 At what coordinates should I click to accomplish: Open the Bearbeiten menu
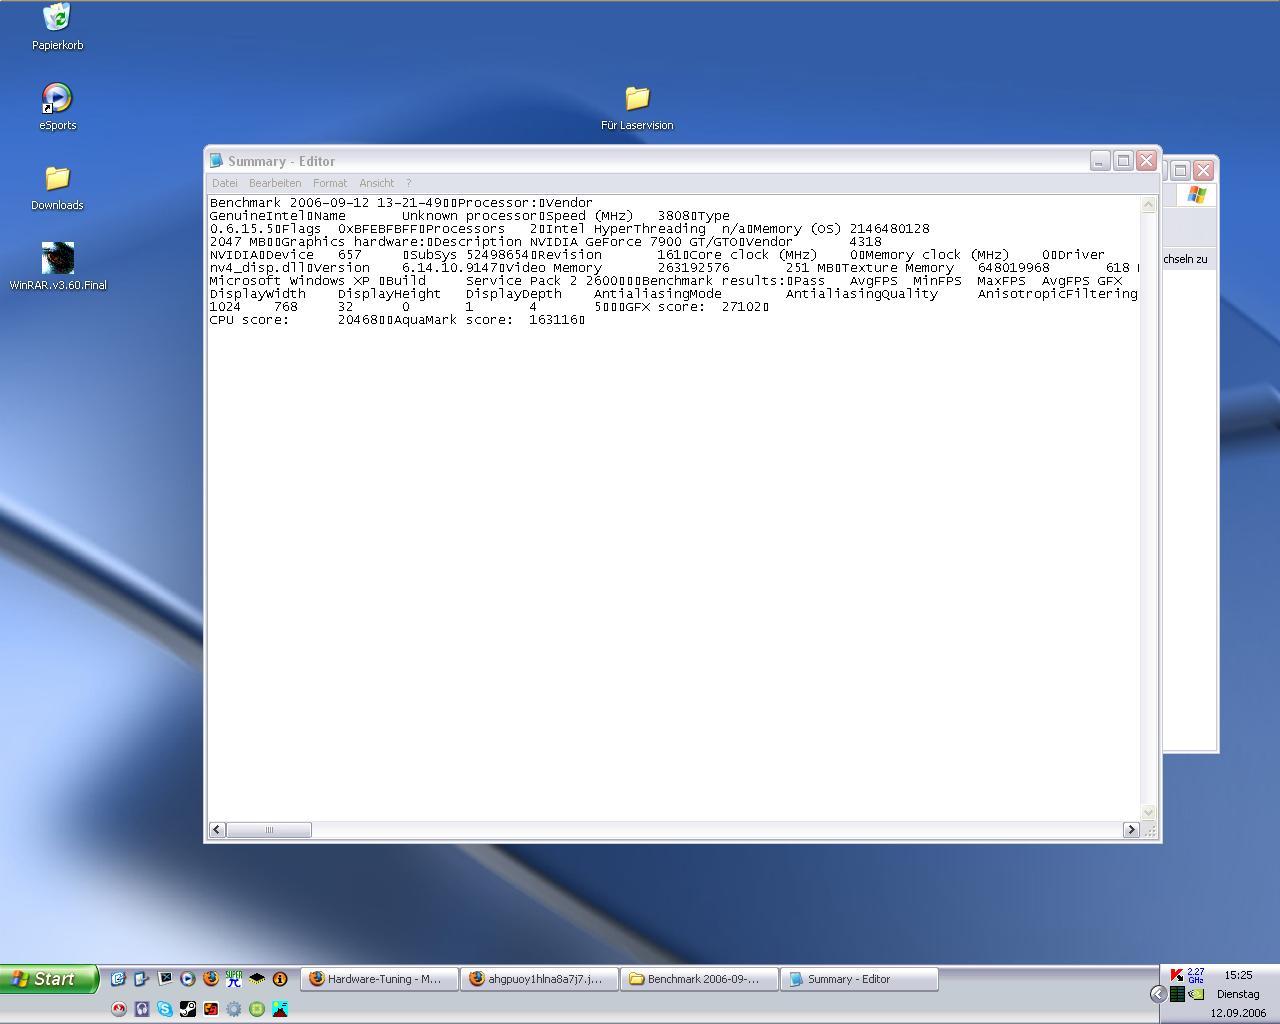click(275, 183)
